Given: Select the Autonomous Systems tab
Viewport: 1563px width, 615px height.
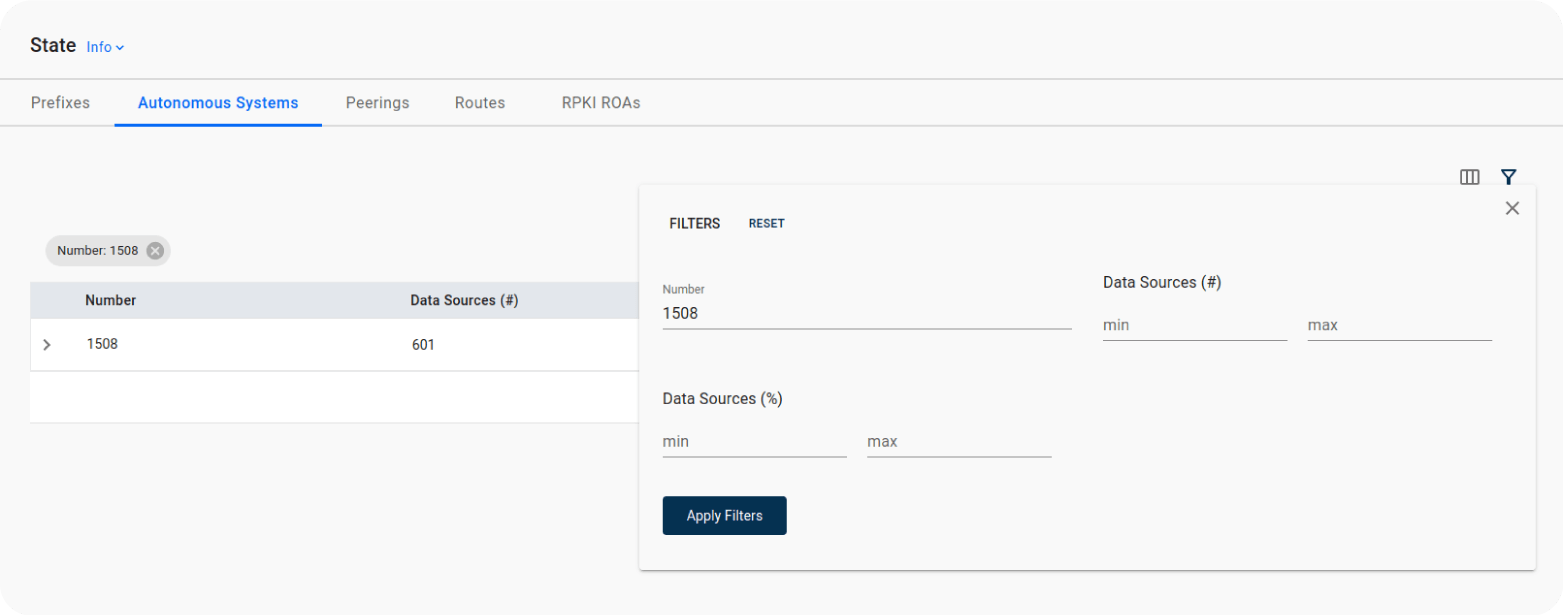Looking at the screenshot, I should click(x=218, y=103).
